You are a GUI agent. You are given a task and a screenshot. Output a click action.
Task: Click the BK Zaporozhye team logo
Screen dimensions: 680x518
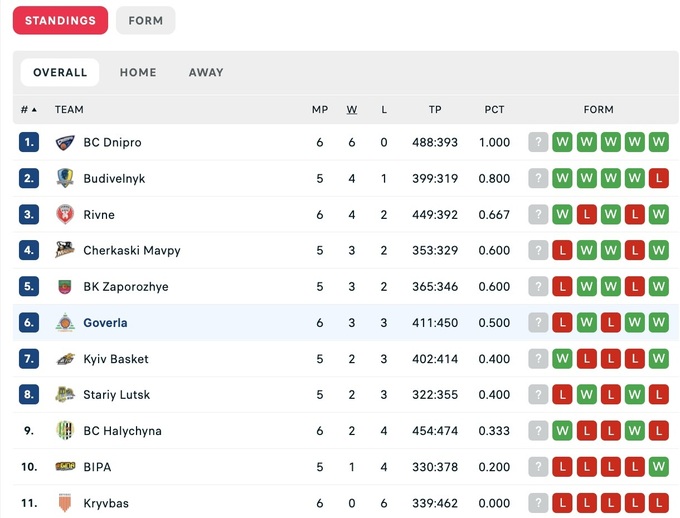(x=65, y=287)
